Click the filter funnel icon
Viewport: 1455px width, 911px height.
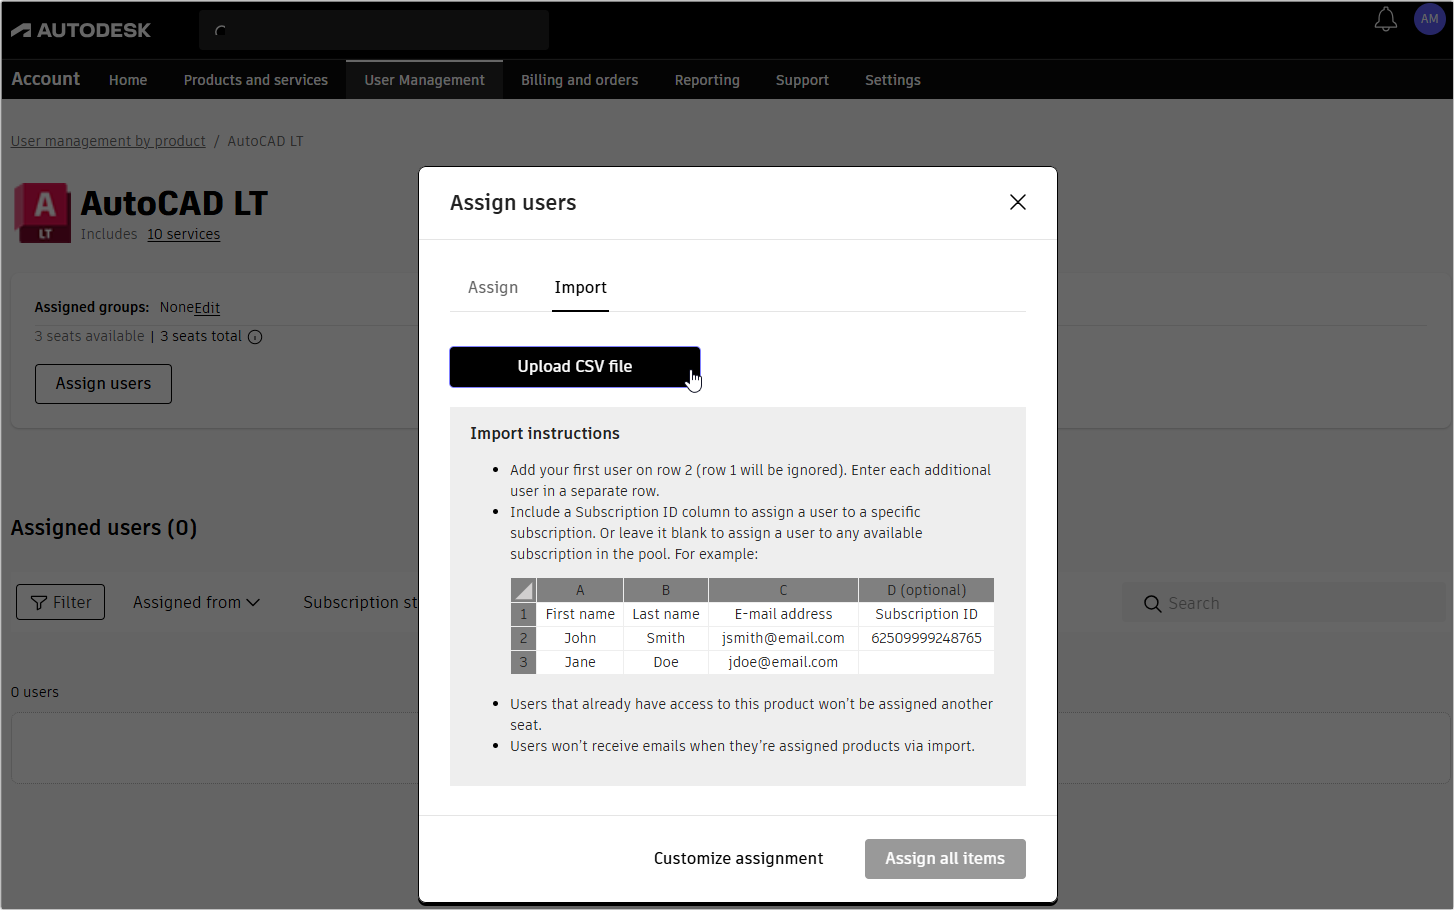click(41, 601)
